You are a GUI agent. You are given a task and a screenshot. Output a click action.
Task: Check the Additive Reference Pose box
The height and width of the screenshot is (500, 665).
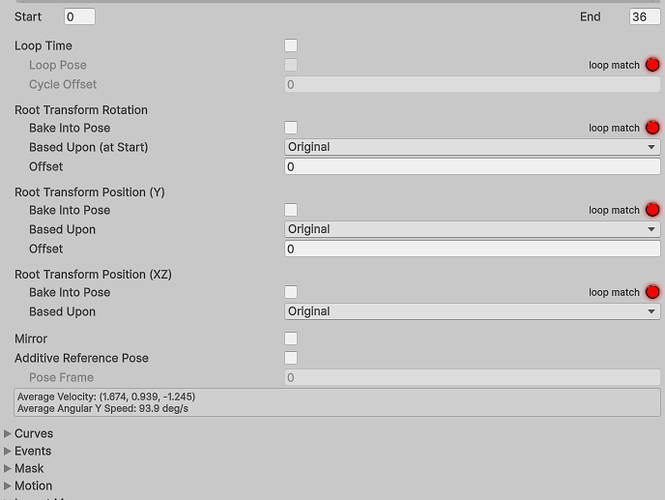(x=291, y=358)
